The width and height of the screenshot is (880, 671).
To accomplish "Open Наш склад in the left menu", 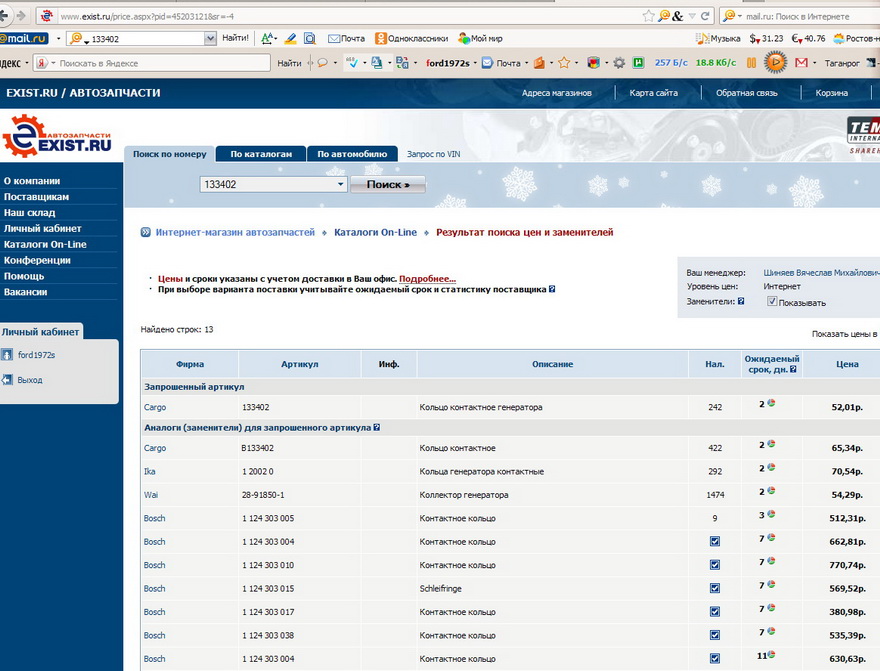I will [x=30, y=213].
